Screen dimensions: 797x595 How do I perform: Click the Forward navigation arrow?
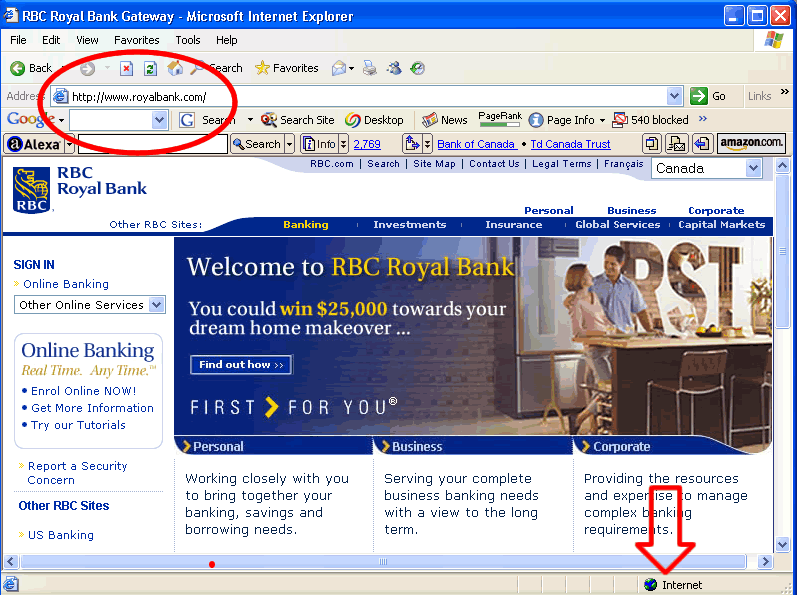click(x=87, y=68)
